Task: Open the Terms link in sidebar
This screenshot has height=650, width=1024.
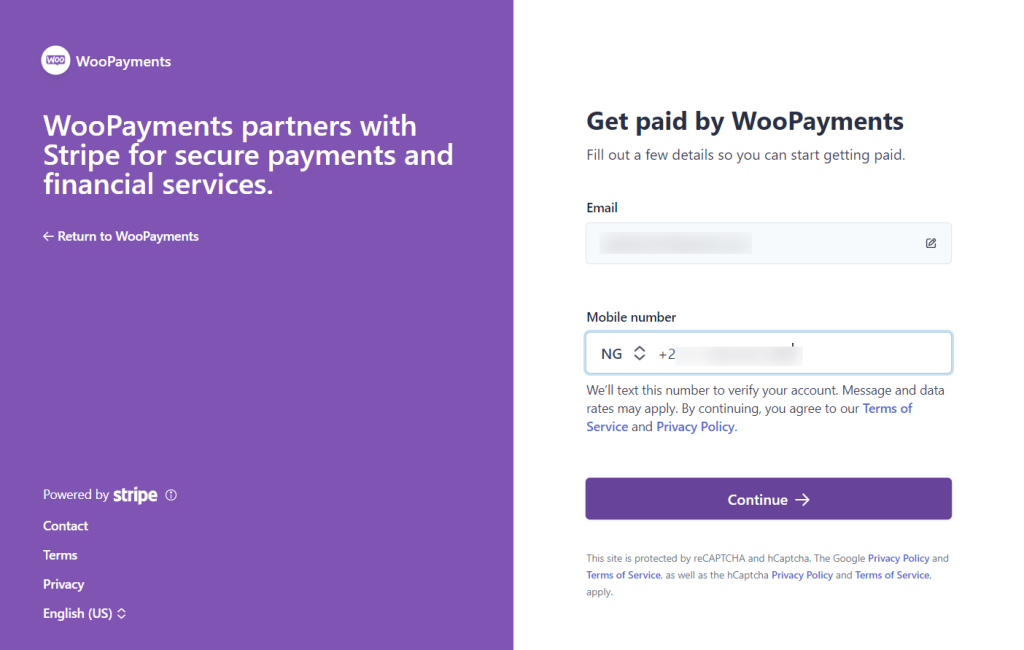Action: [x=60, y=555]
